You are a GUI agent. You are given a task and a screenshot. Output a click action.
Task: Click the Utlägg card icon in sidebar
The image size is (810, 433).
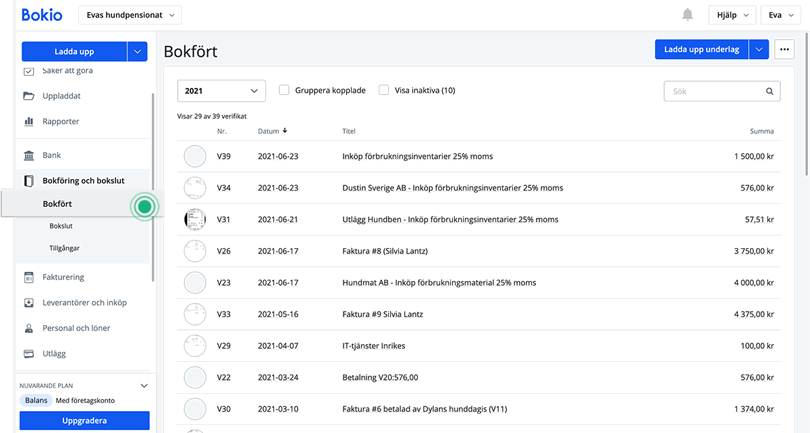tap(29, 354)
